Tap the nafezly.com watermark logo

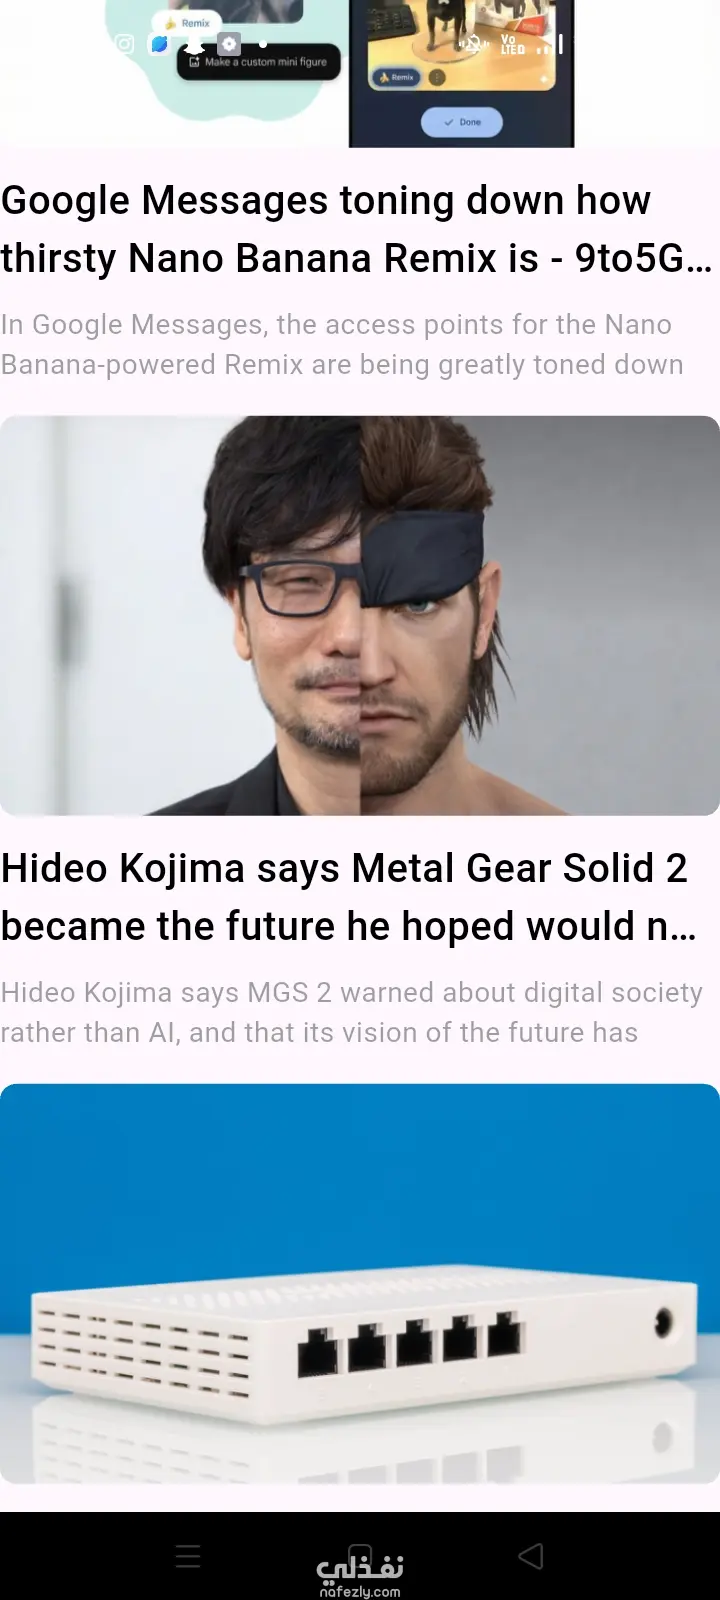coord(360,1575)
